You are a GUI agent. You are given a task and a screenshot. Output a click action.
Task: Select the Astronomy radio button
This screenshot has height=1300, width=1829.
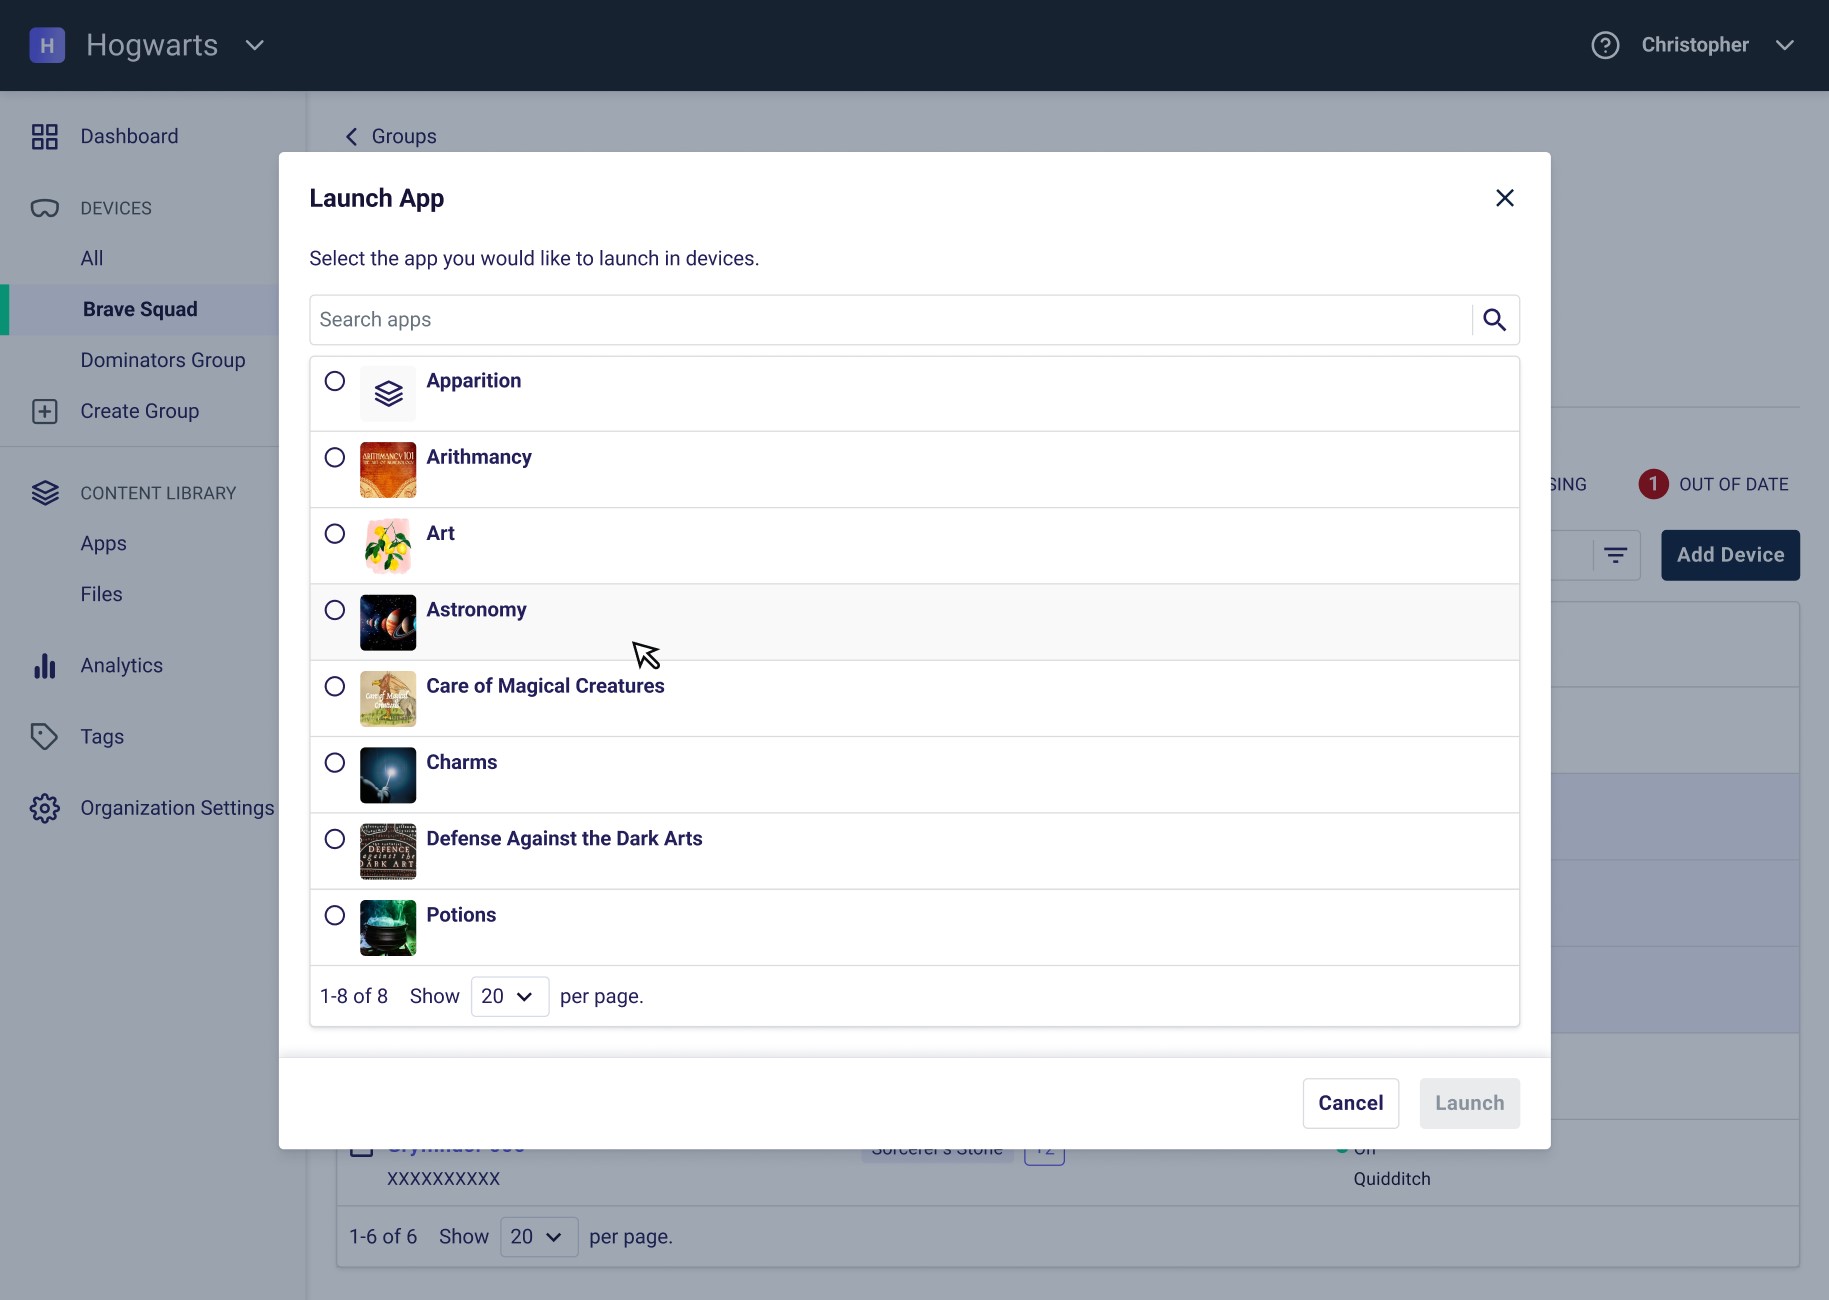pos(335,610)
